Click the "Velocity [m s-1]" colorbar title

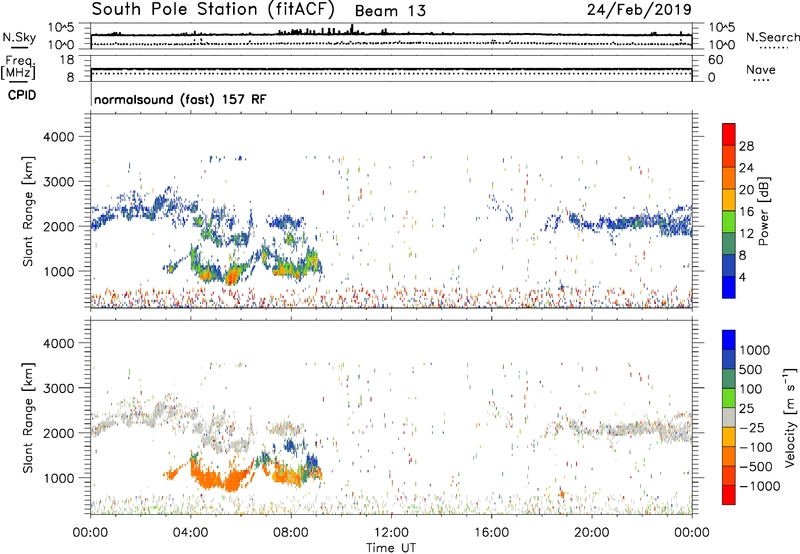(790, 418)
